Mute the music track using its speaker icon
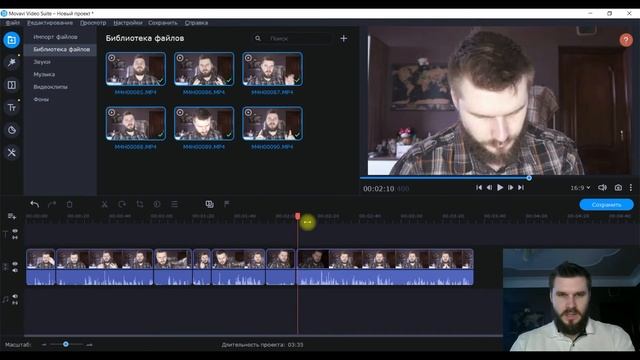Viewport: 640px width, 360px height. [15, 297]
